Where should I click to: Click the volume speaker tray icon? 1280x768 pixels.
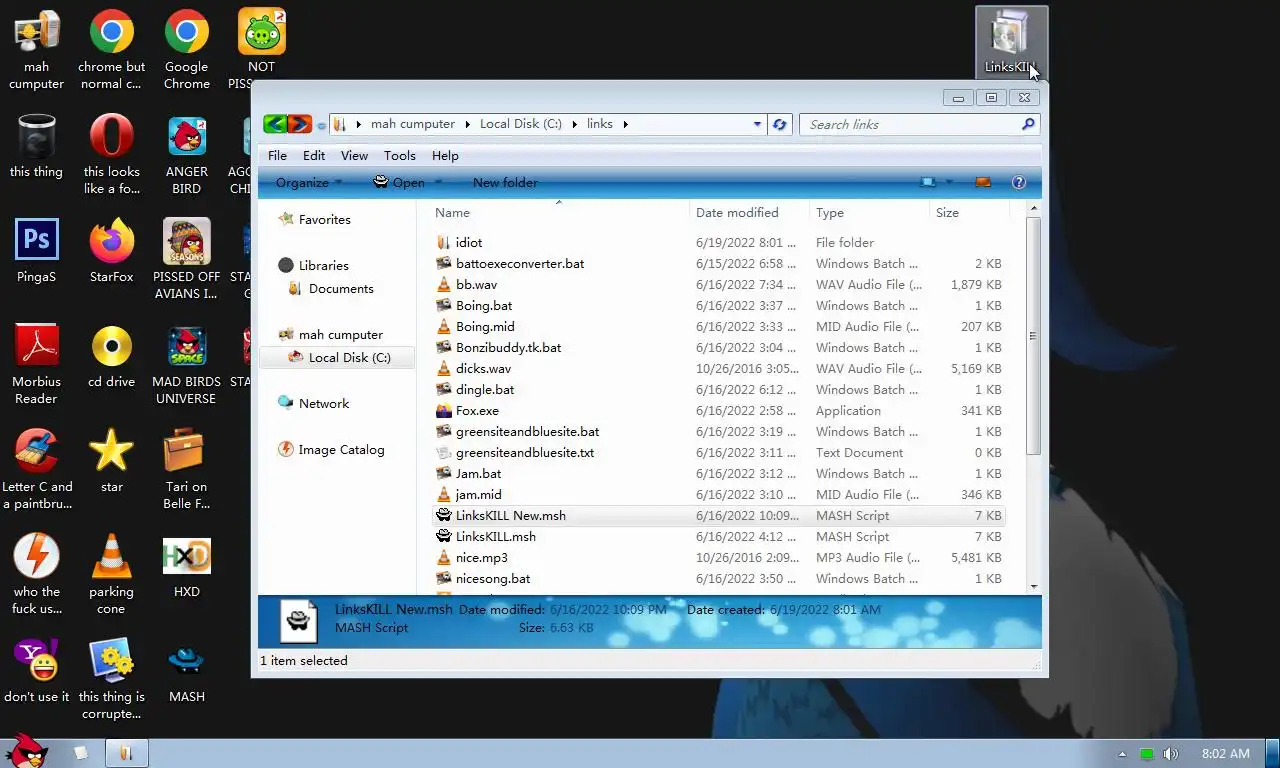click(1170, 754)
